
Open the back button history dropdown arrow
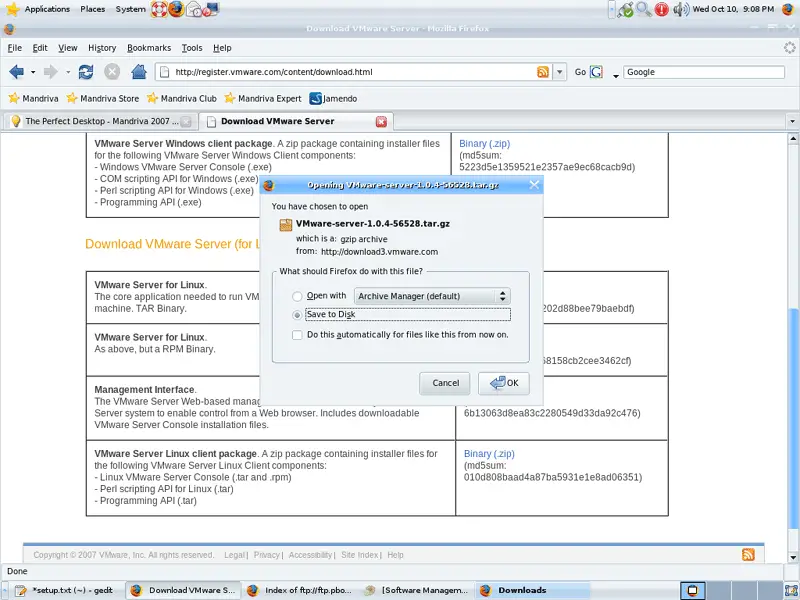[33, 72]
